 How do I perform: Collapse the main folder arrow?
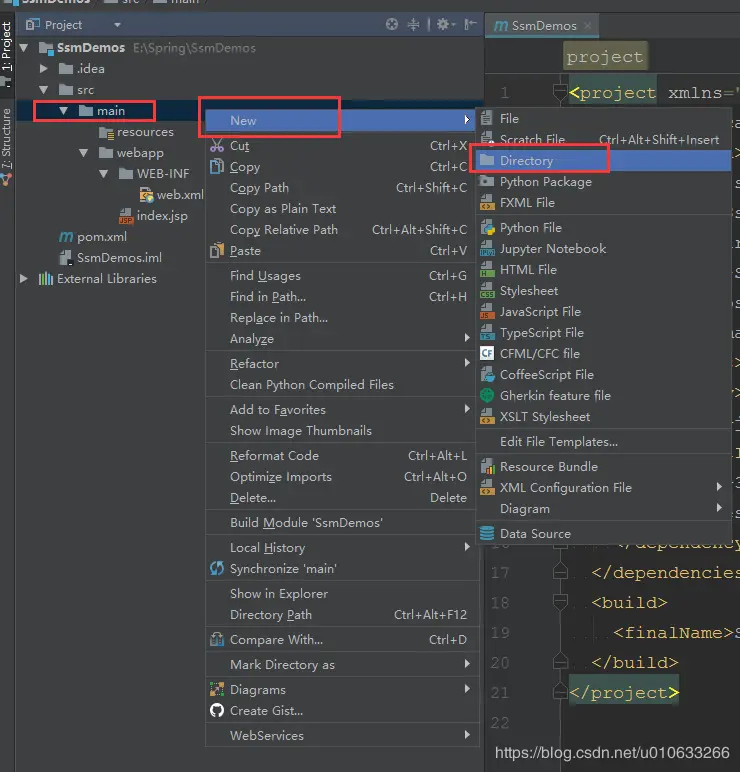point(64,111)
